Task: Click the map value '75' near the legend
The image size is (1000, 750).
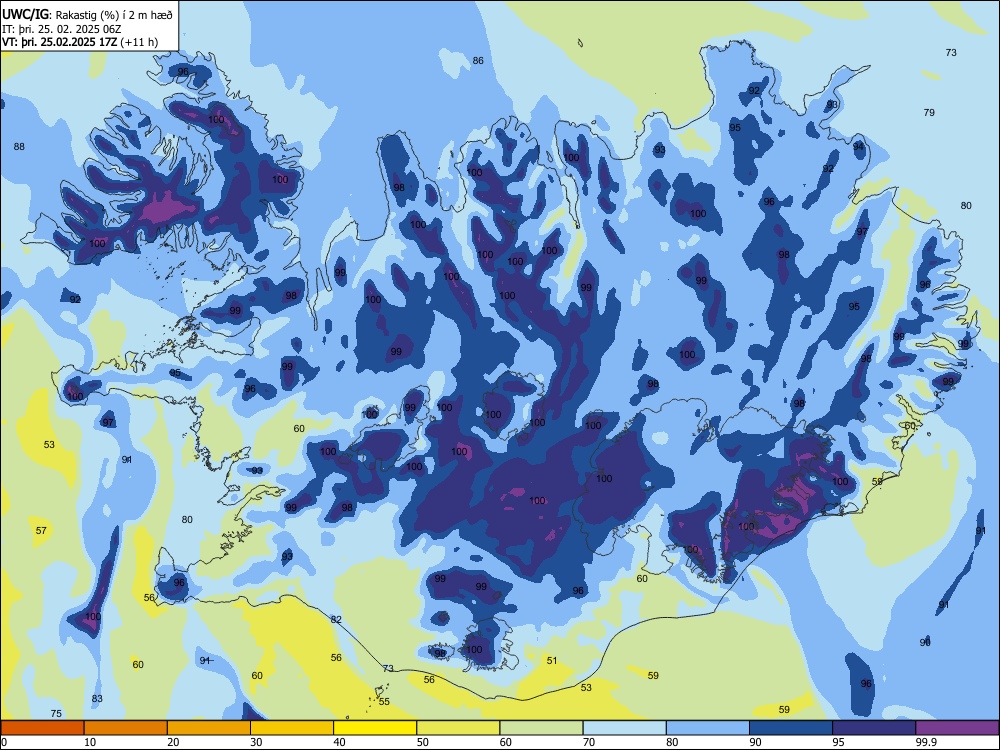Action: coord(56,714)
